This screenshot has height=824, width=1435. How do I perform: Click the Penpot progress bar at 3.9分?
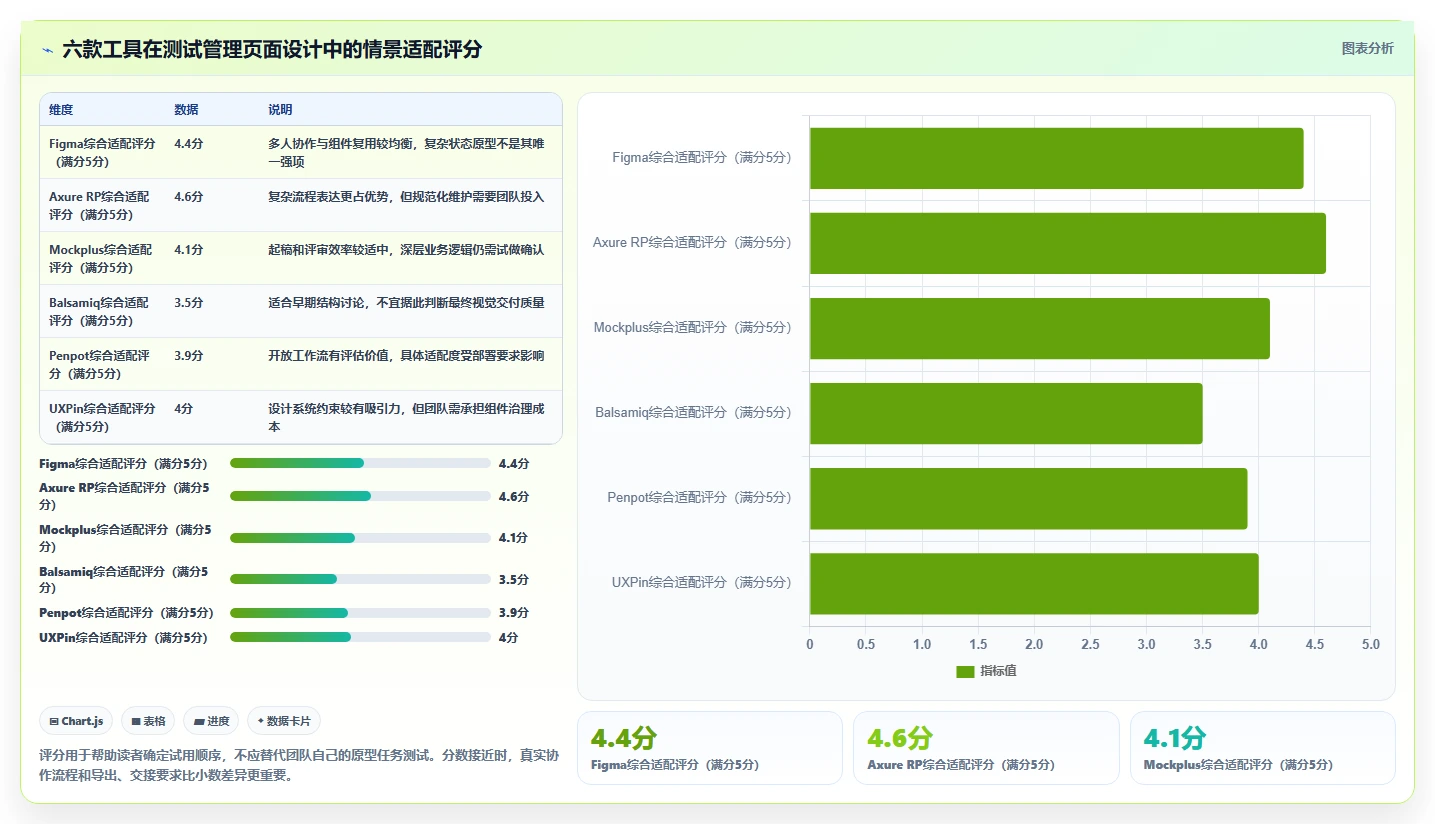(x=360, y=613)
